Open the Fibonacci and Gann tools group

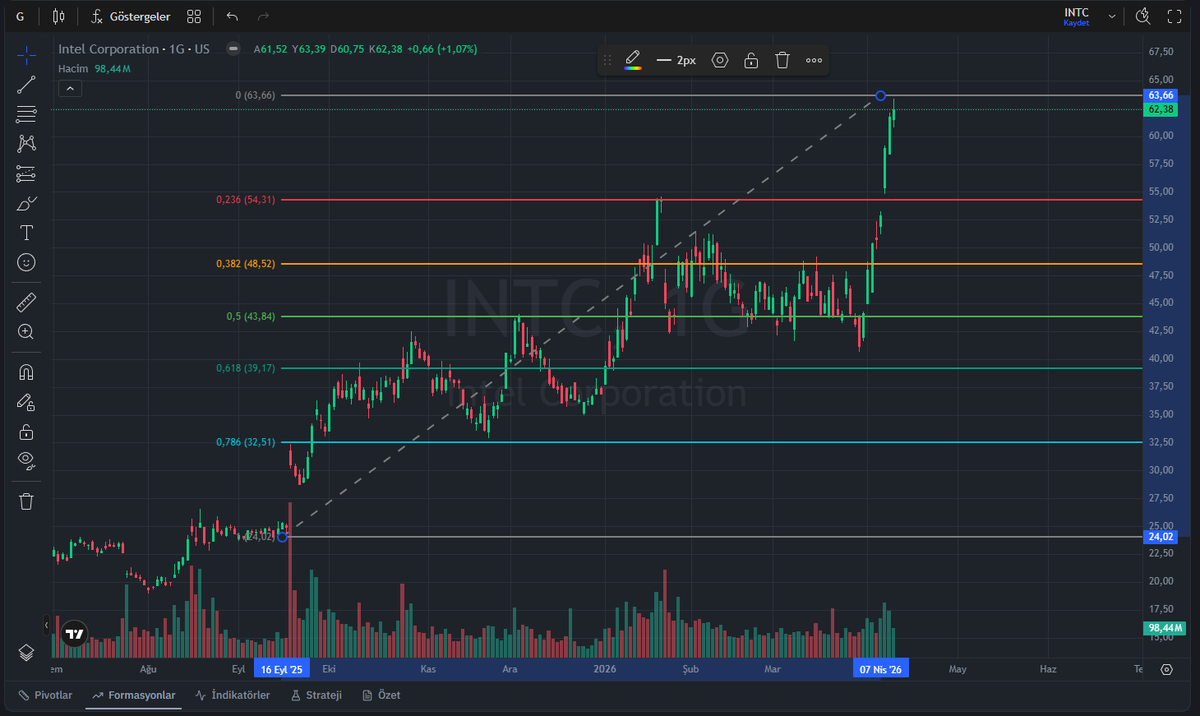[27, 114]
